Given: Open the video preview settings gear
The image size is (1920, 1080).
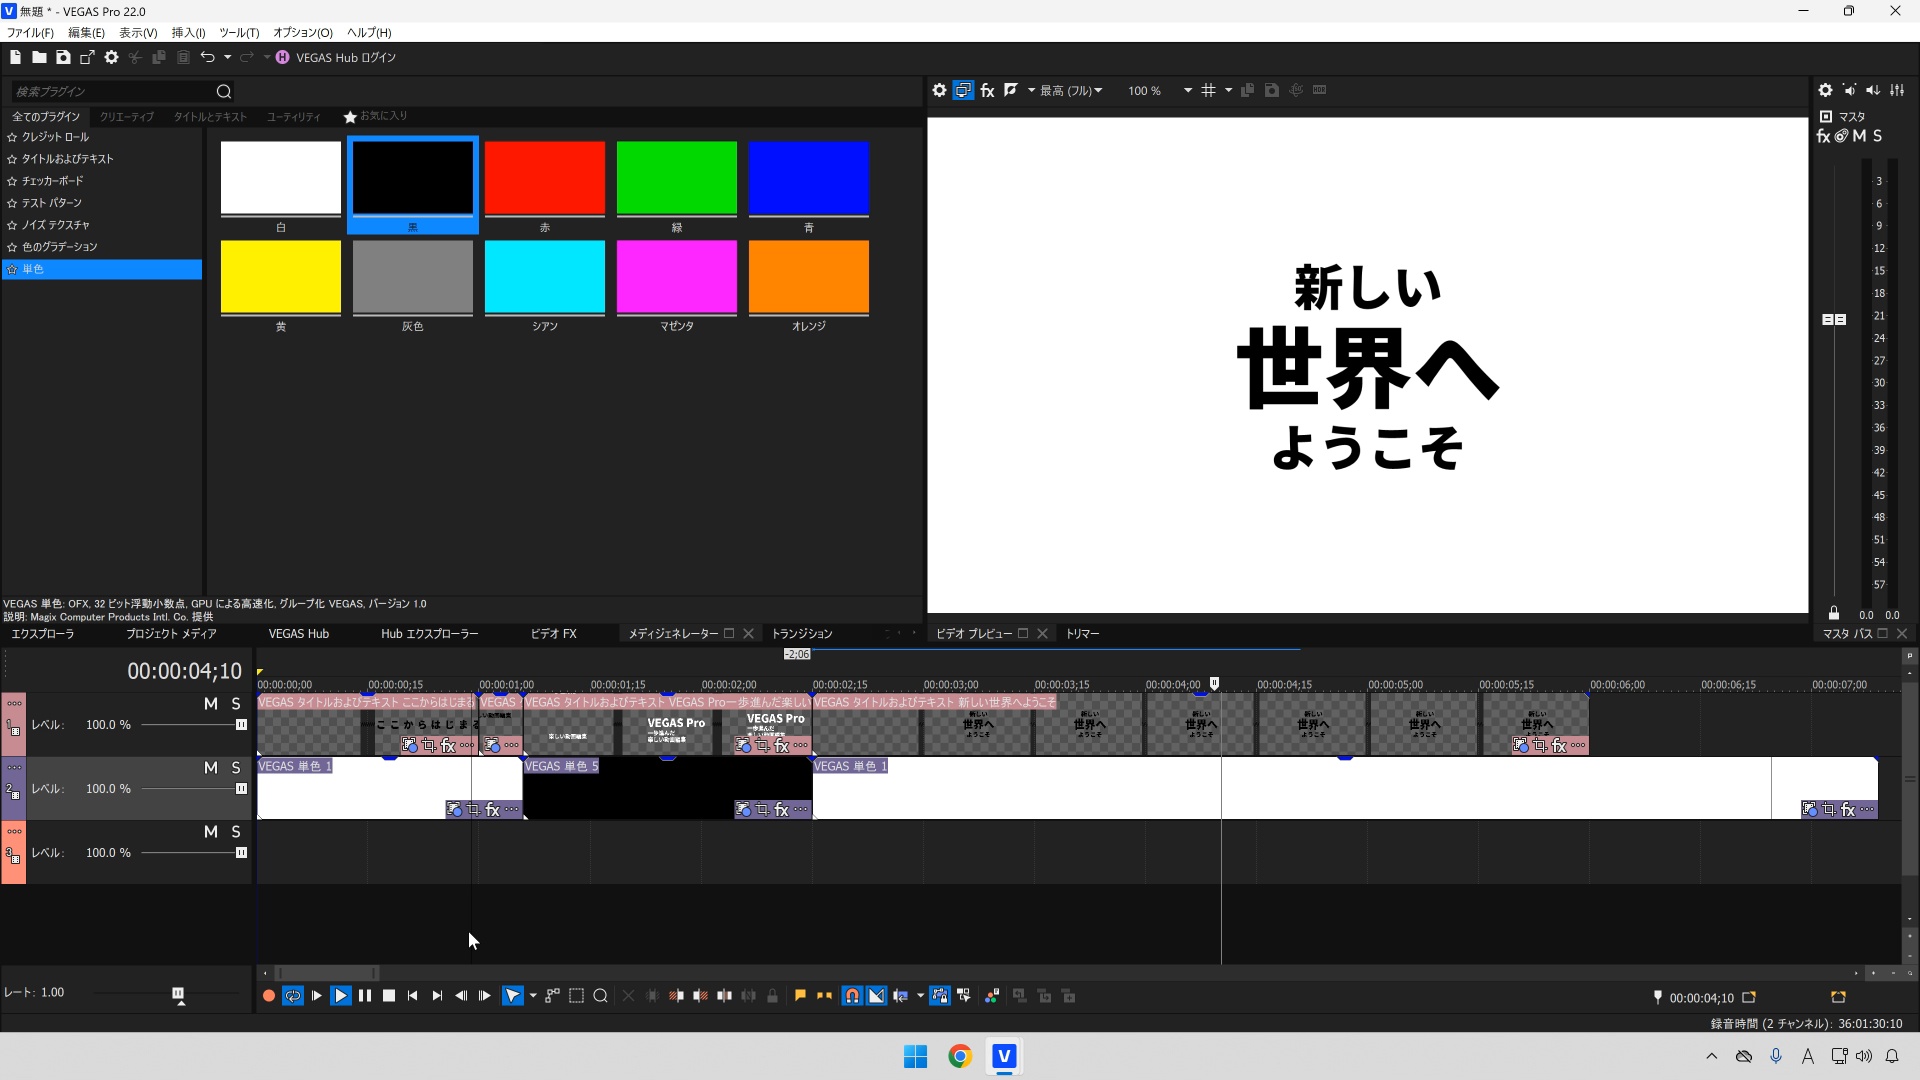Looking at the screenshot, I should [x=940, y=90].
